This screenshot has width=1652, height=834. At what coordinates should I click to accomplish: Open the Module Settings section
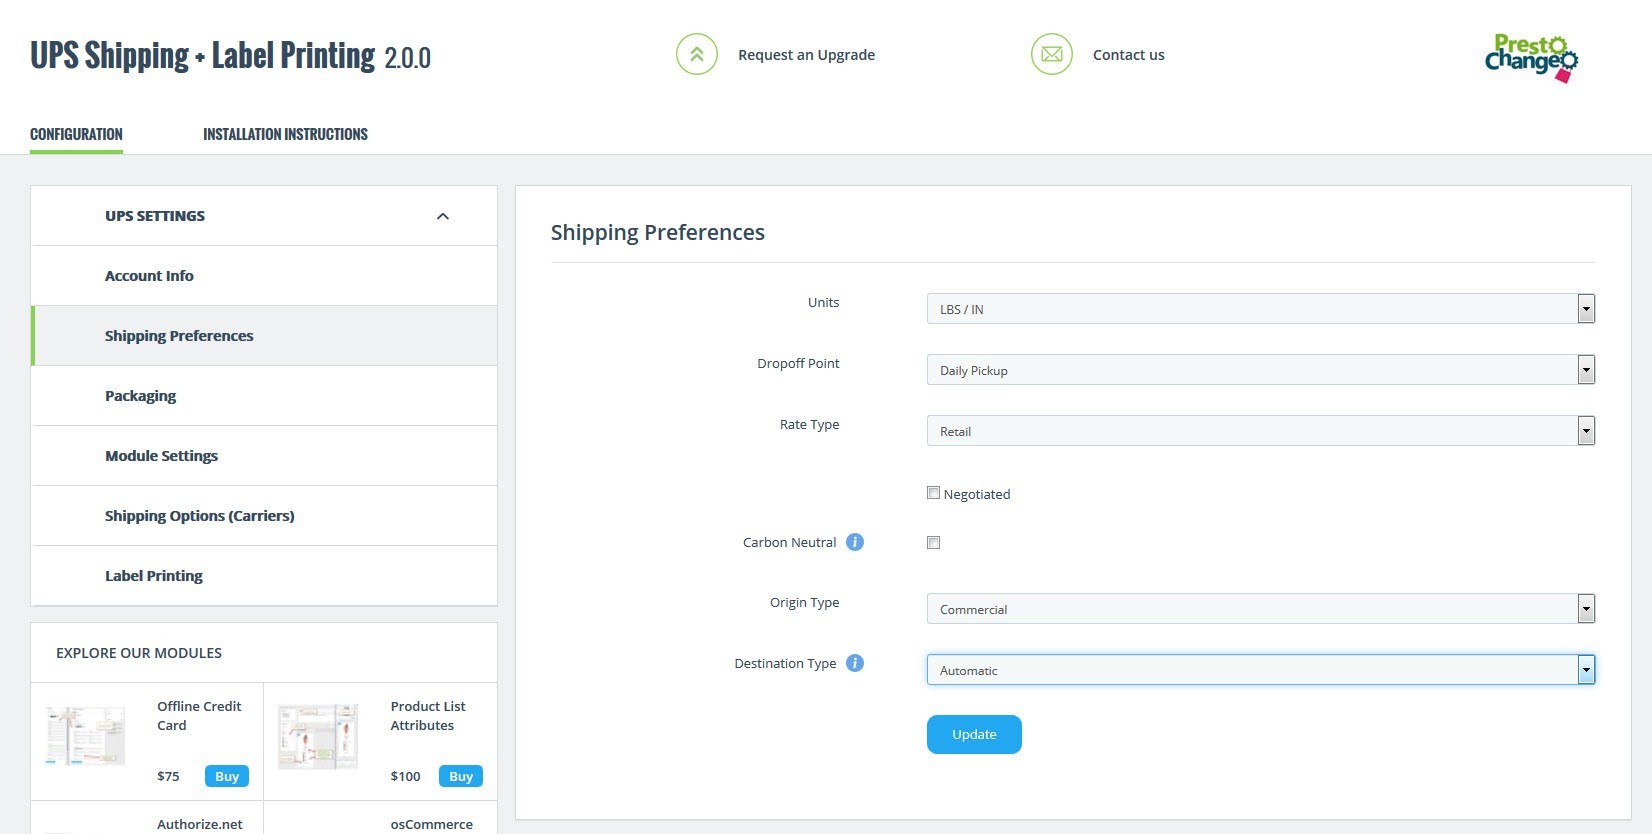click(264, 456)
